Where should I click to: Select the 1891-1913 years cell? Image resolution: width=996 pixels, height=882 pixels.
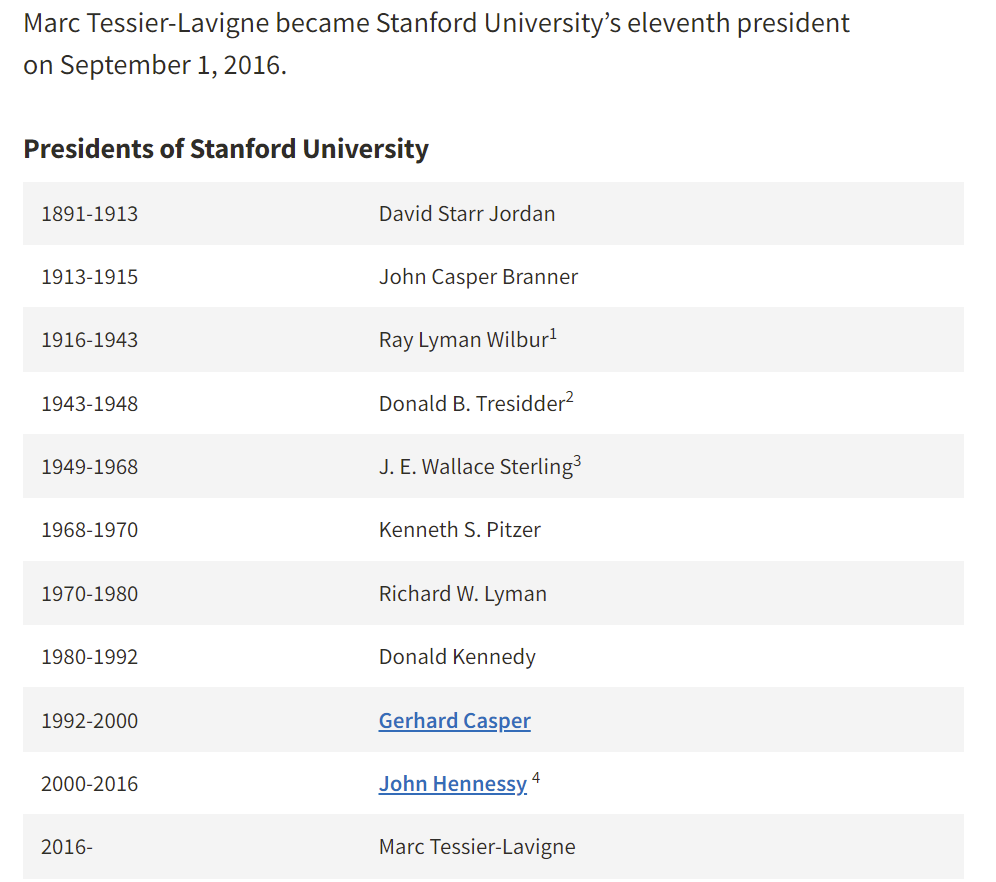pos(90,214)
